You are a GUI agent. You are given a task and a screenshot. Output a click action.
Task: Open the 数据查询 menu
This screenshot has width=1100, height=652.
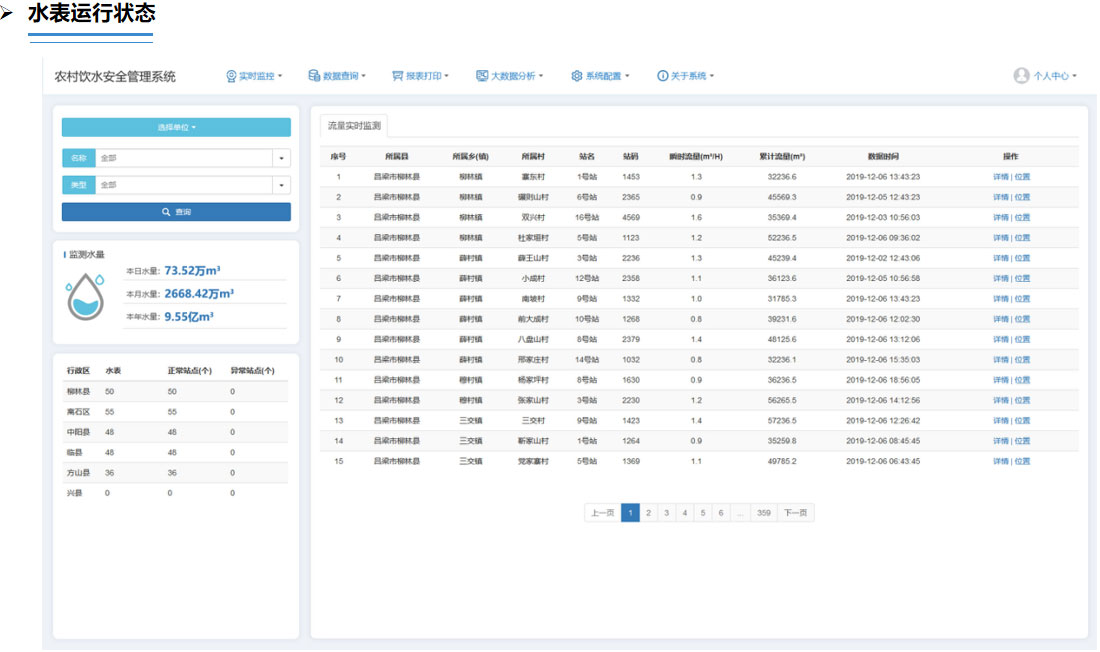[337, 76]
